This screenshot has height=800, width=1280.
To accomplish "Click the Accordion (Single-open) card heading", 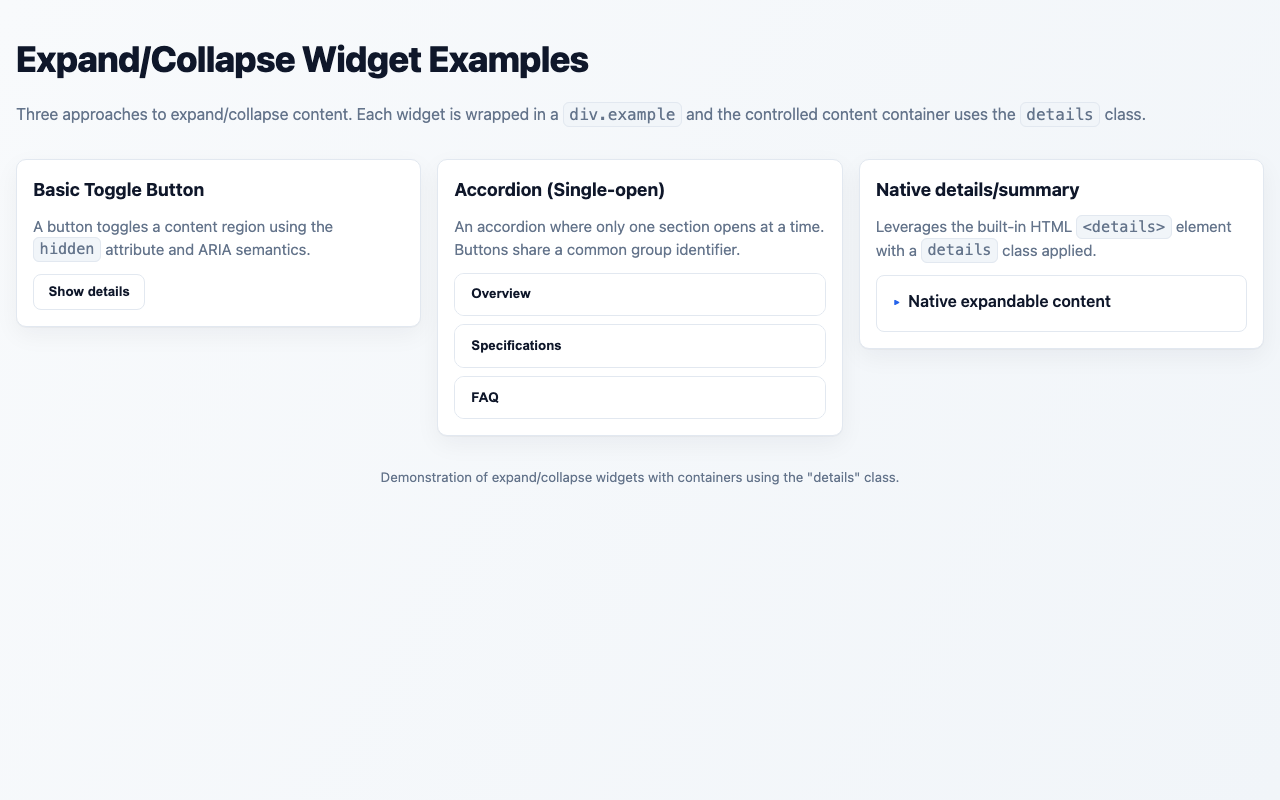I will tap(559, 190).
